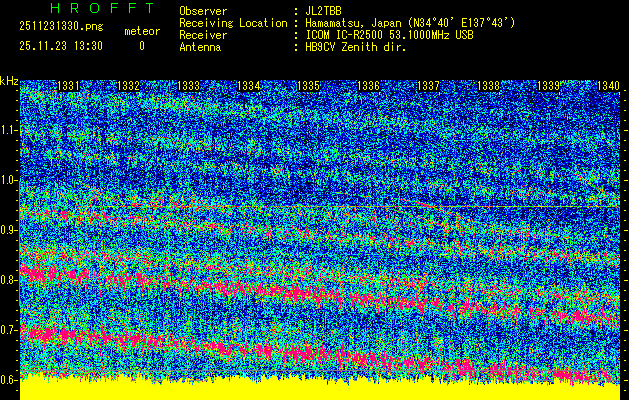Click the JL2TBB observer callsign
629x400 pixels.
pos(327,11)
